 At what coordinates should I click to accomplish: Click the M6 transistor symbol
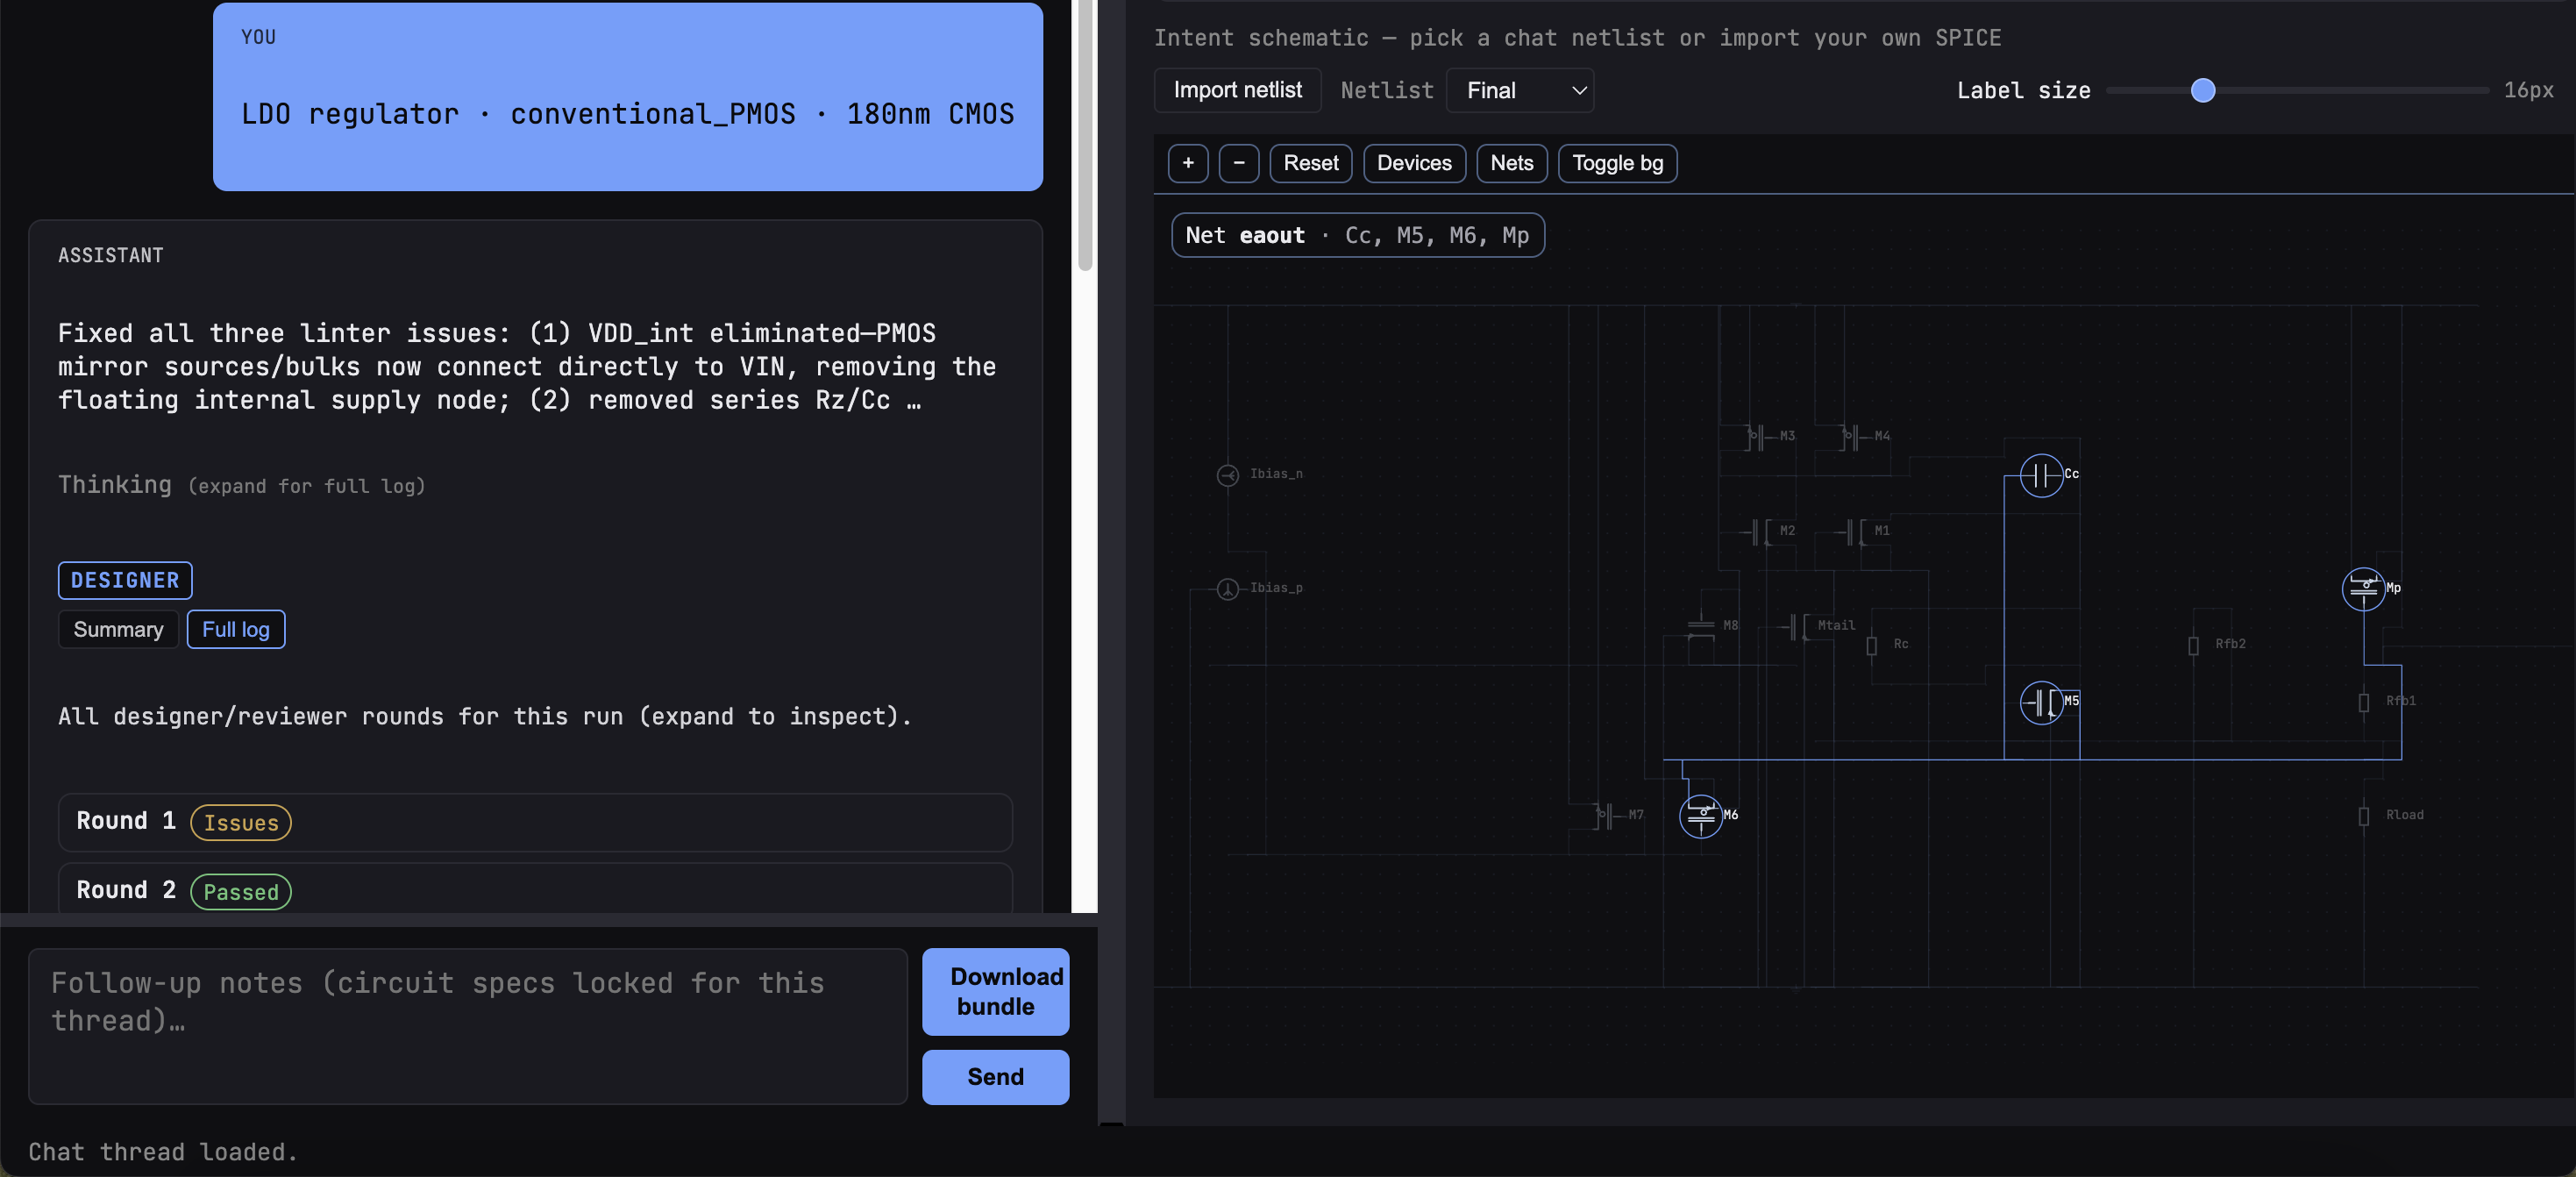tap(1701, 816)
